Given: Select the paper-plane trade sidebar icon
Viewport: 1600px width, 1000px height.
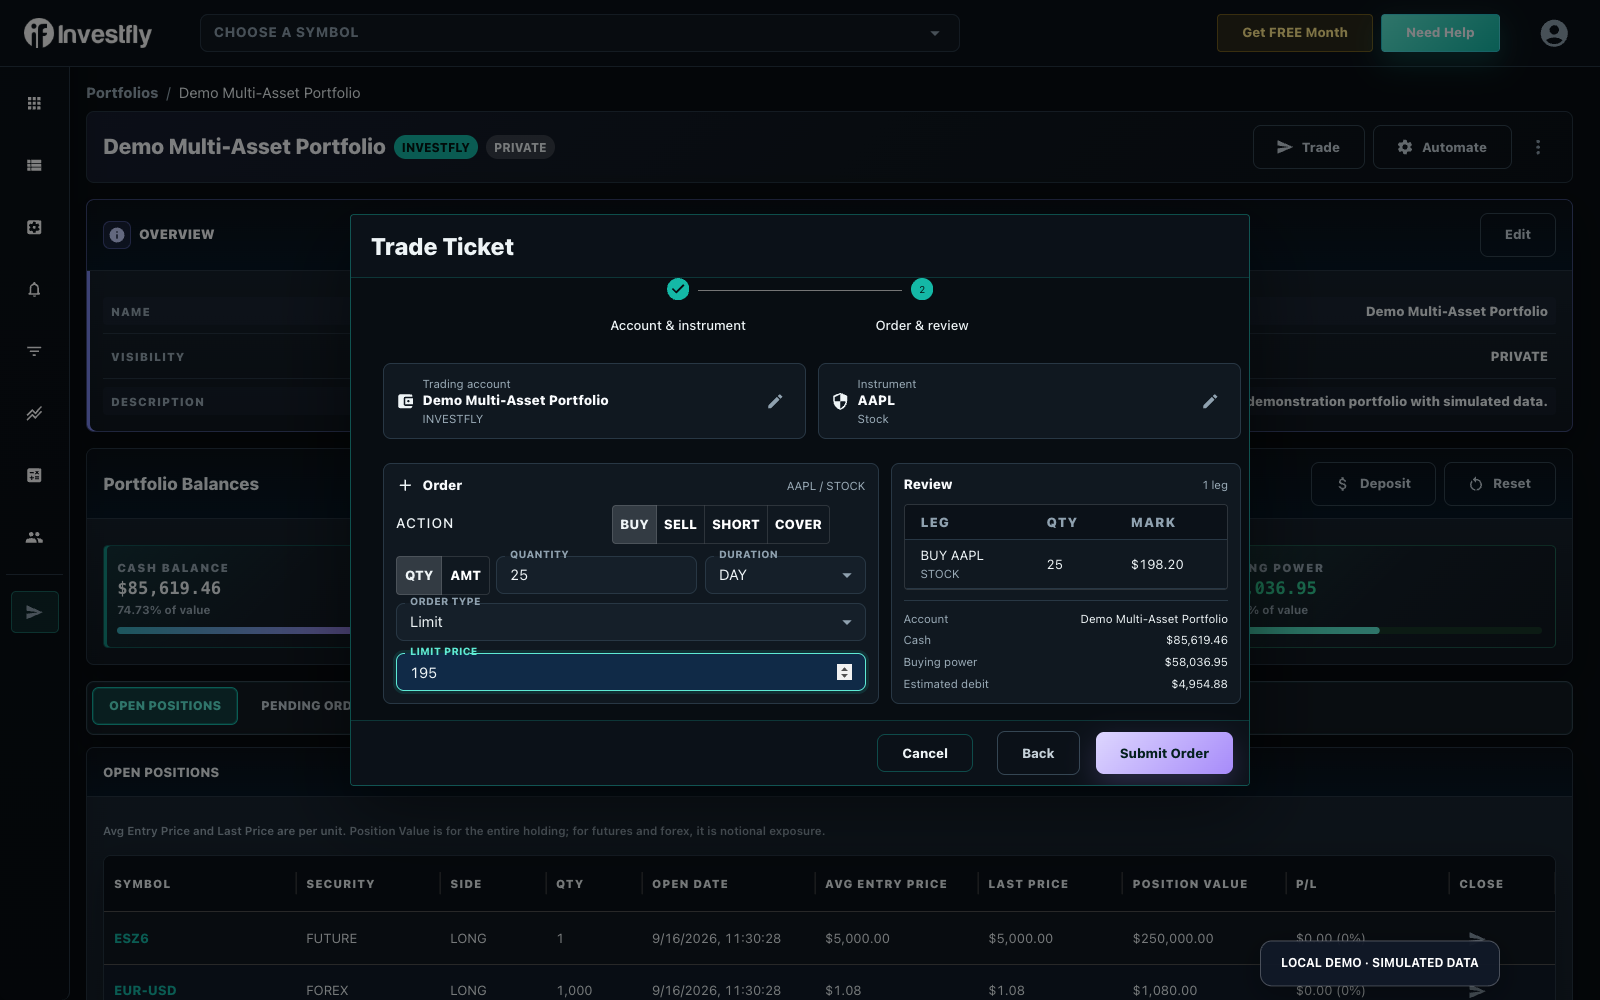Looking at the screenshot, I should [x=35, y=612].
